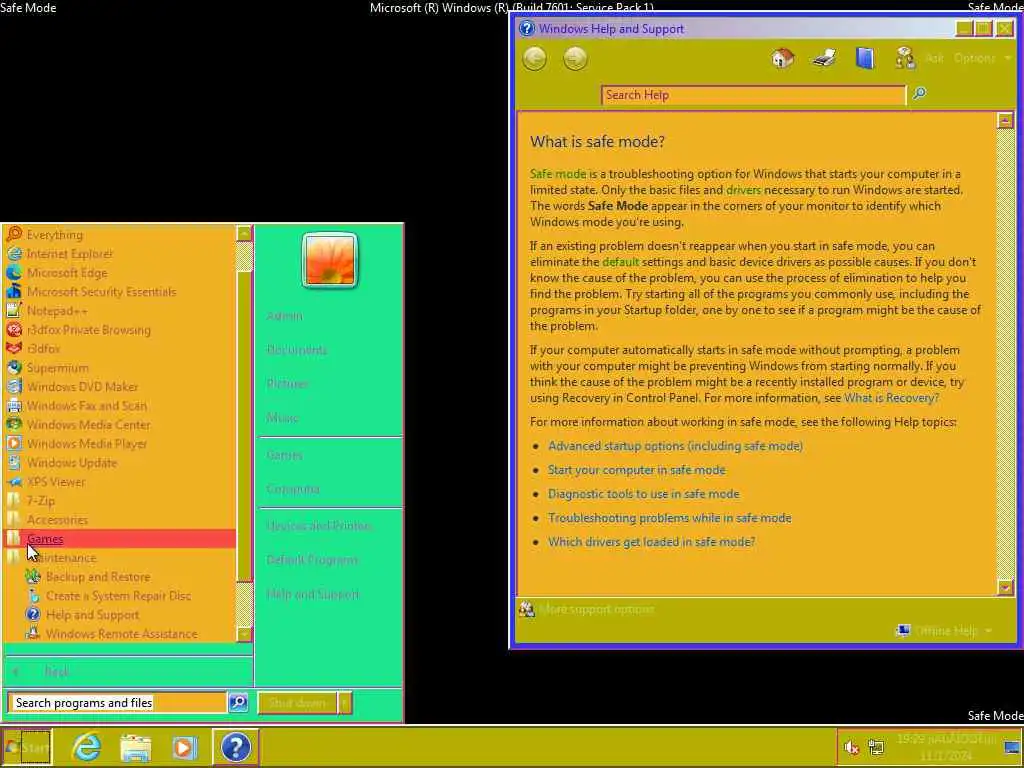
Task: Open Which drivers get loaded in safe mode?
Action: coord(651,542)
